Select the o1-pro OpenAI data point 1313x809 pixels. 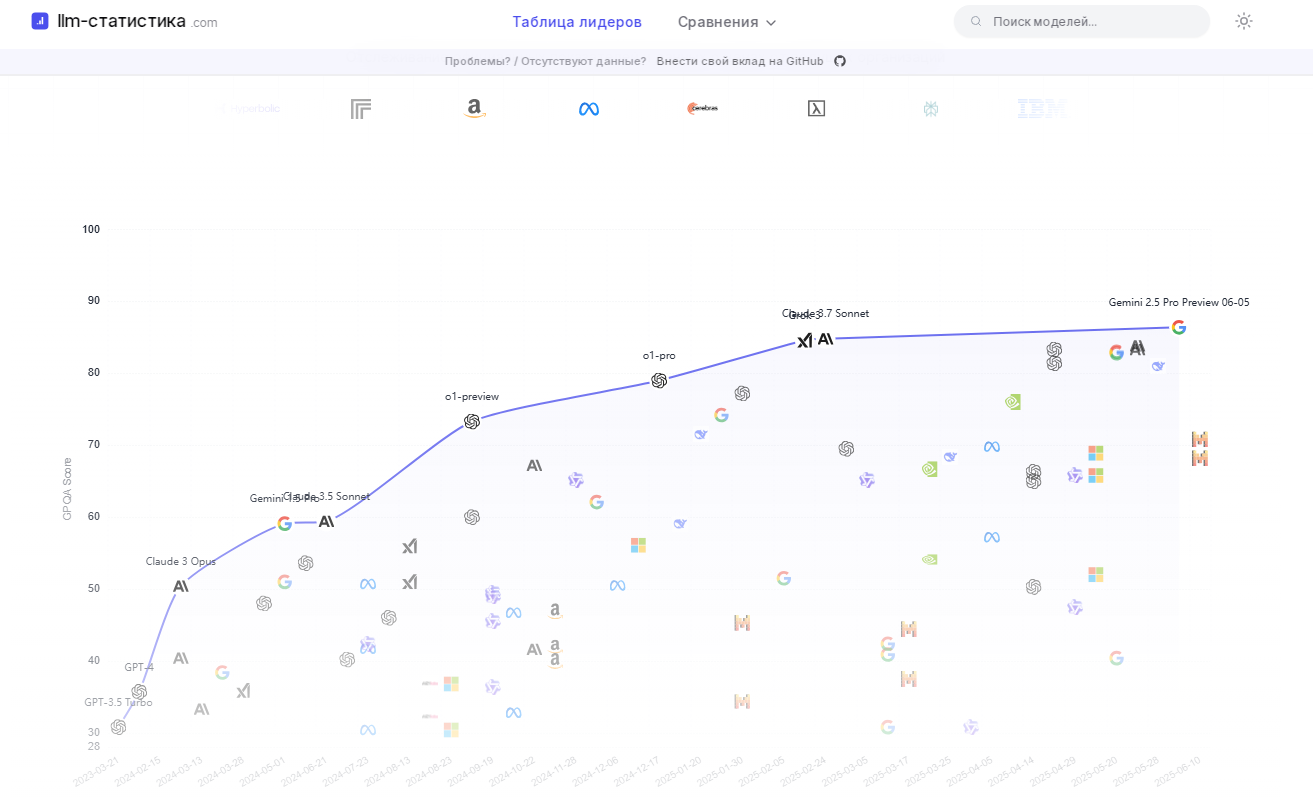659,380
